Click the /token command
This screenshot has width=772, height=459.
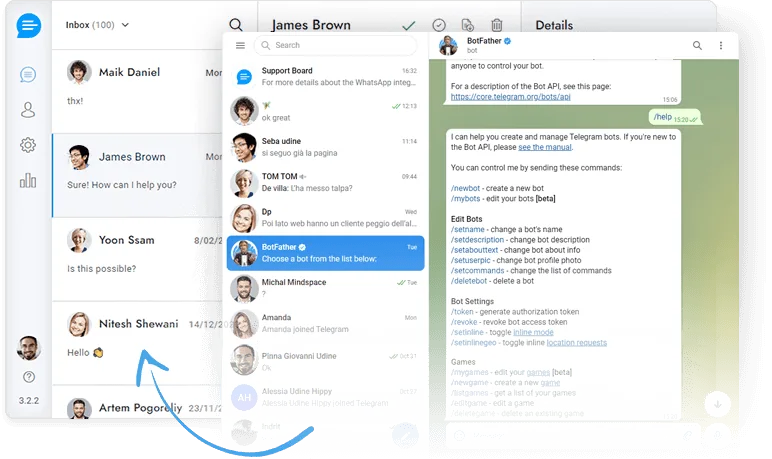click(x=462, y=312)
